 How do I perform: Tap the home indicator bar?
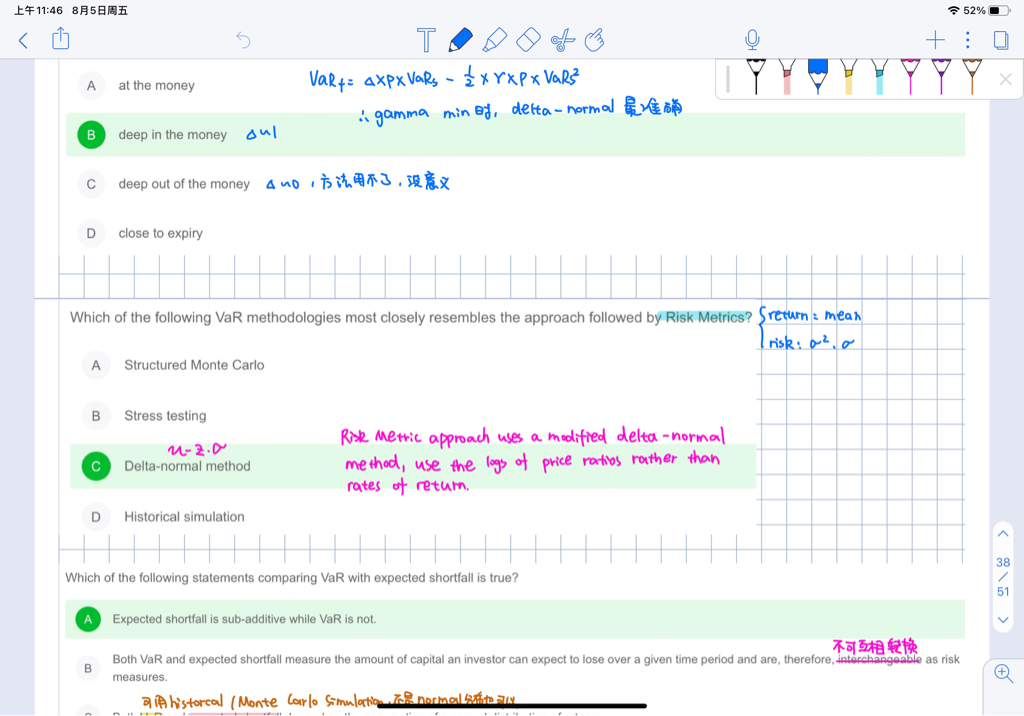(512, 706)
